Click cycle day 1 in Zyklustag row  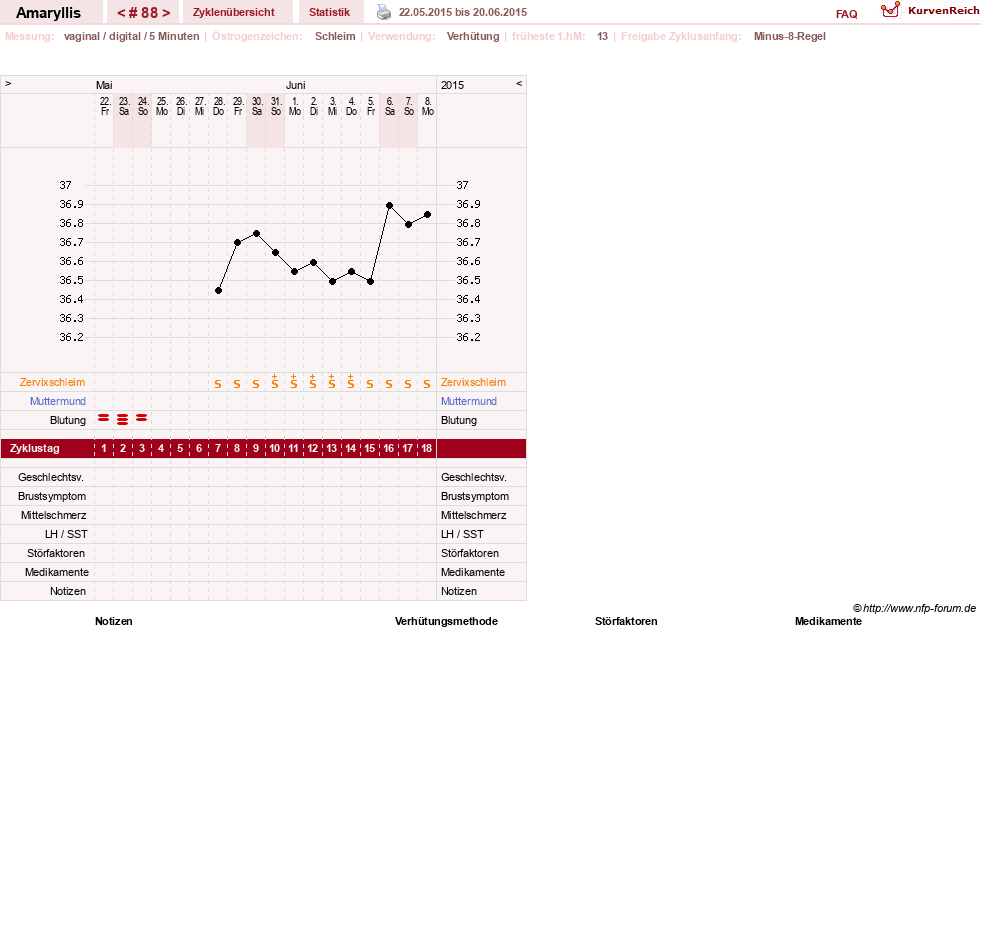coord(104,449)
